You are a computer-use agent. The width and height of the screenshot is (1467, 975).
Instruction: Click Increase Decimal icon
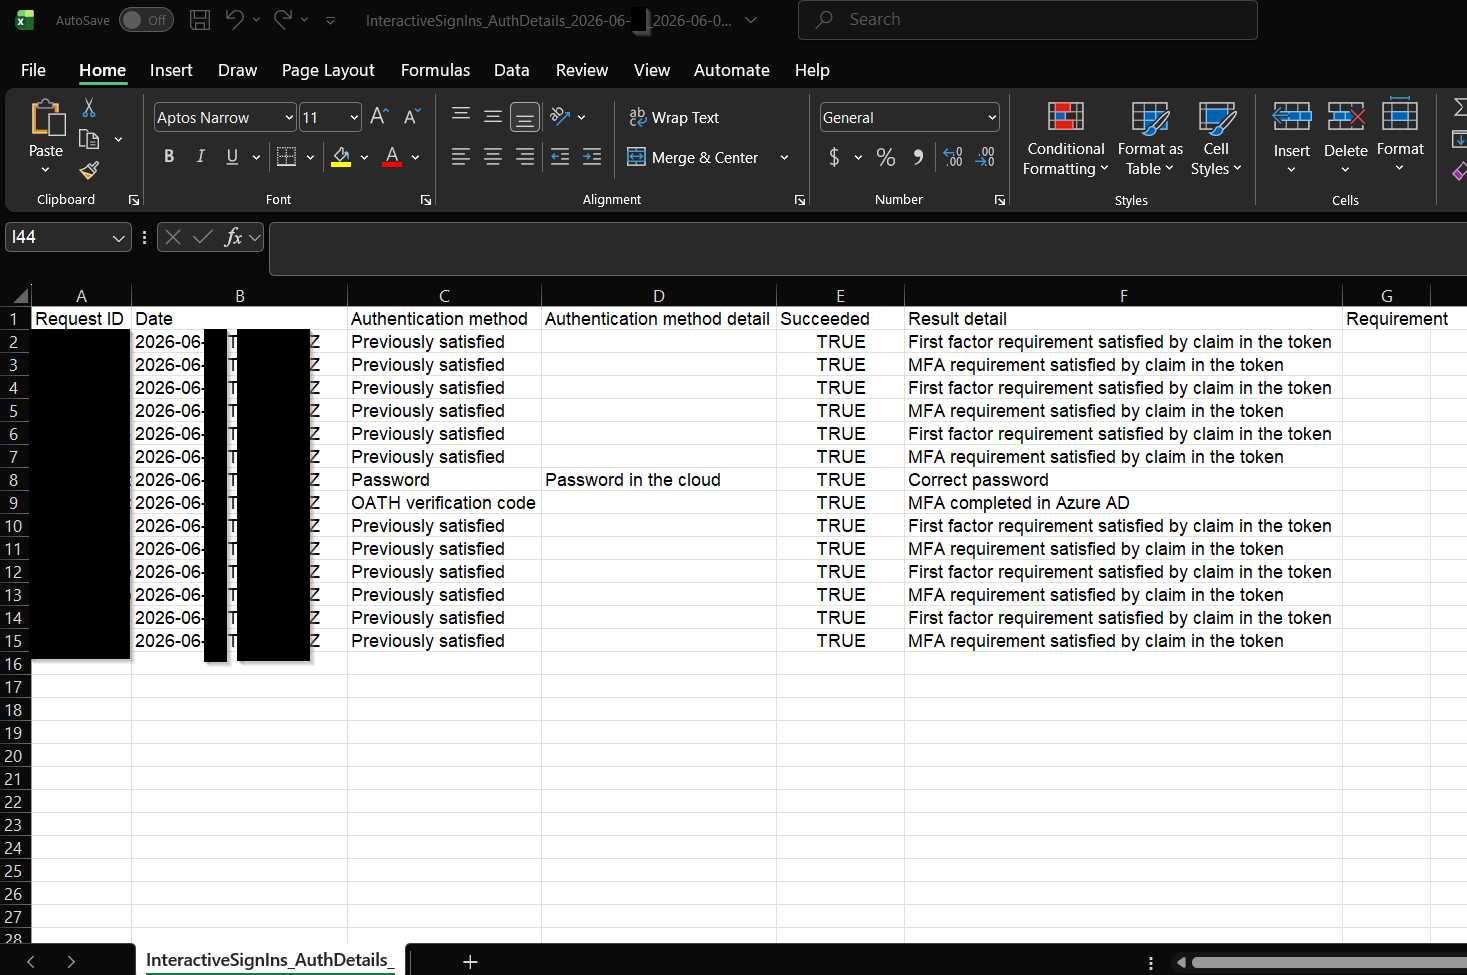953,157
